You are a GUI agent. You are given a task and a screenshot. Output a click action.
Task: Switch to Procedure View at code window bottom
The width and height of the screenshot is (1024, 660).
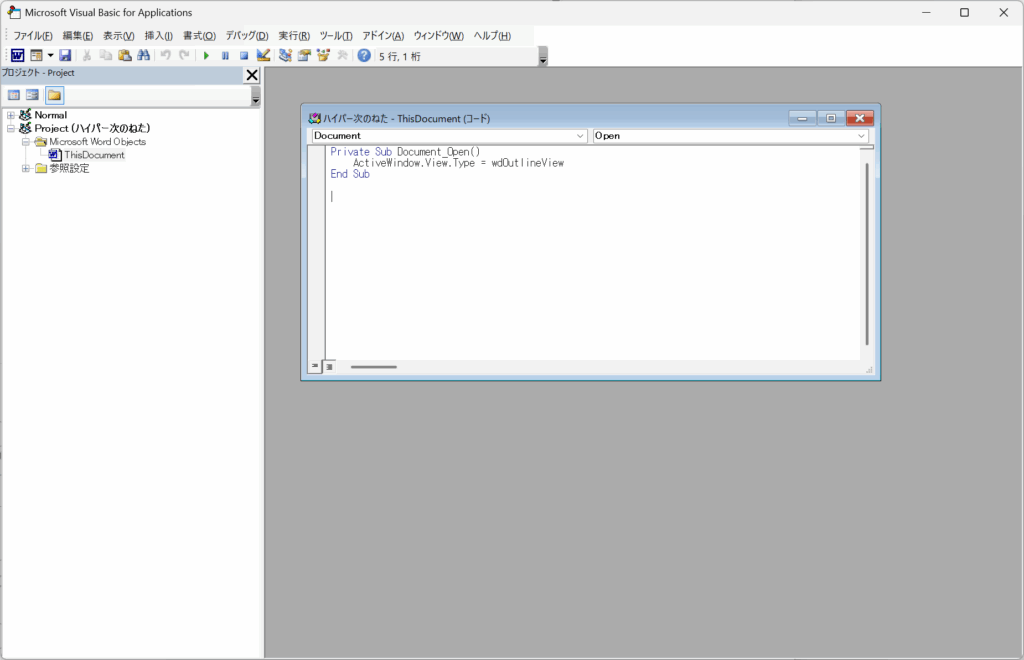coord(314,367)
